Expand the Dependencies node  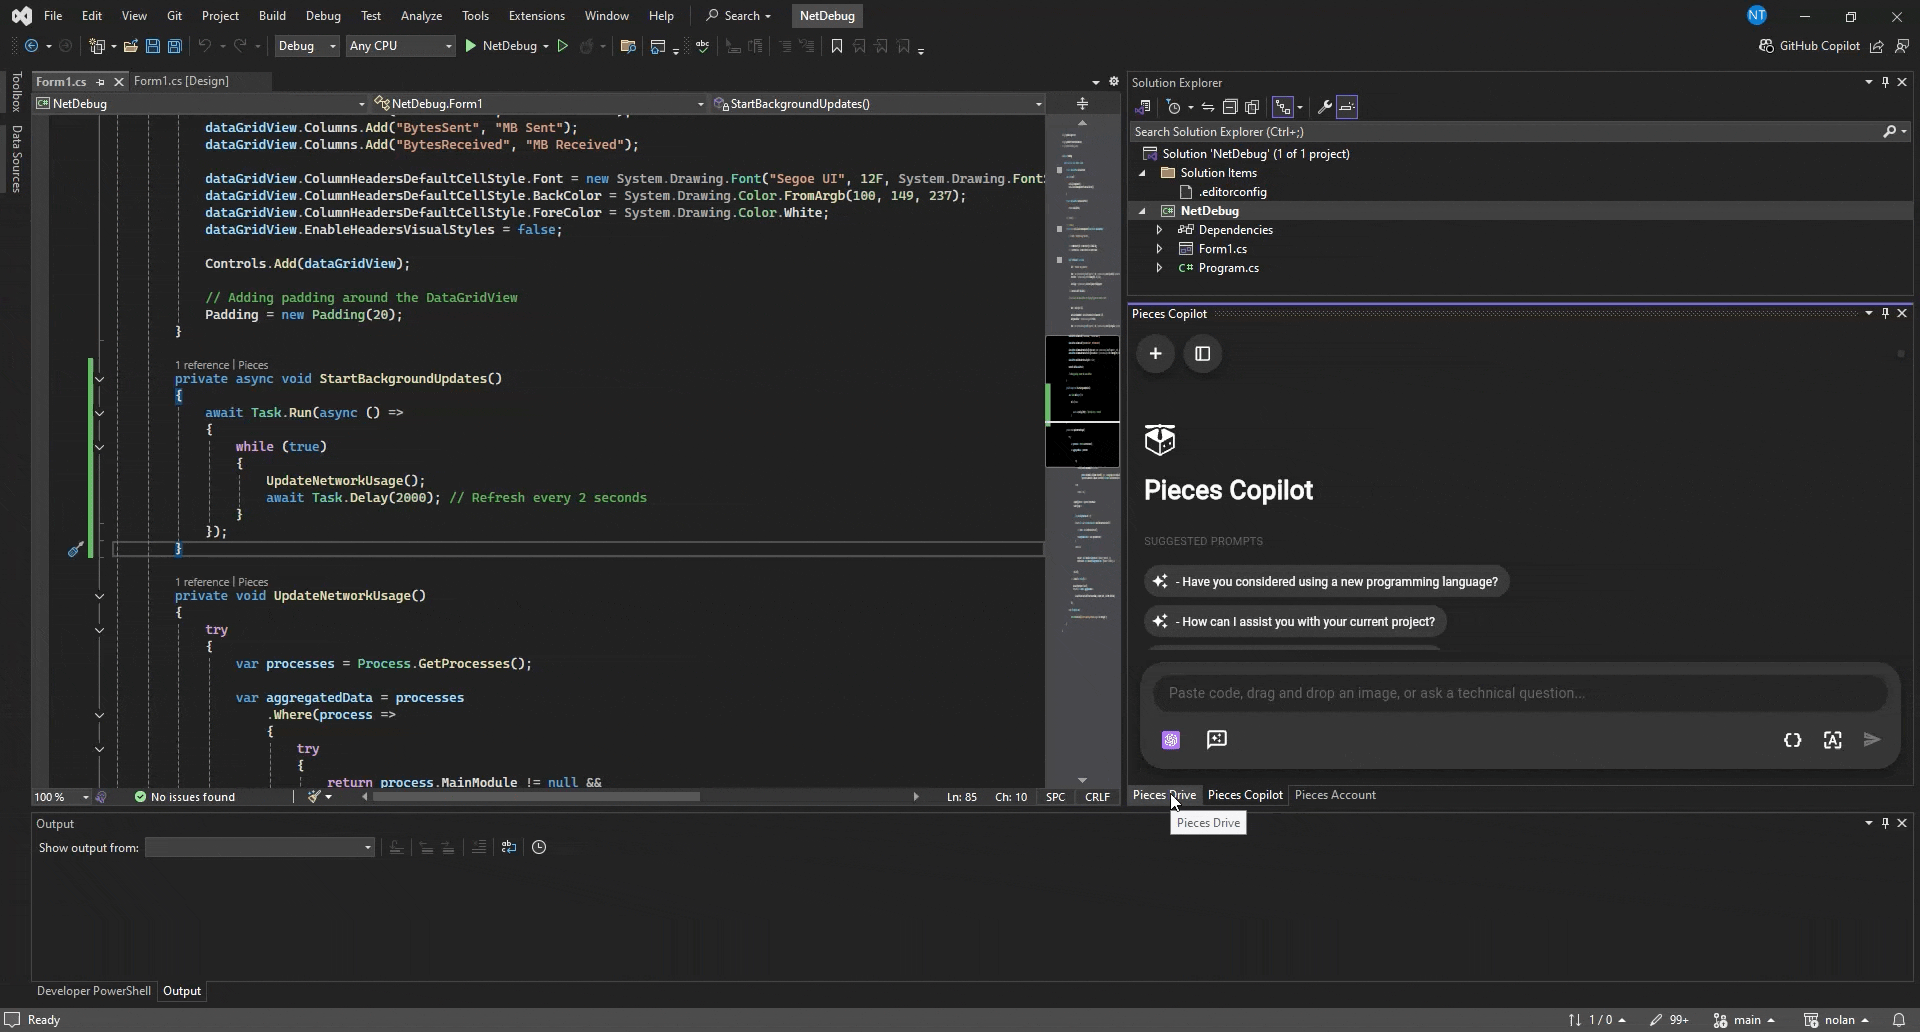point(1159,230)
